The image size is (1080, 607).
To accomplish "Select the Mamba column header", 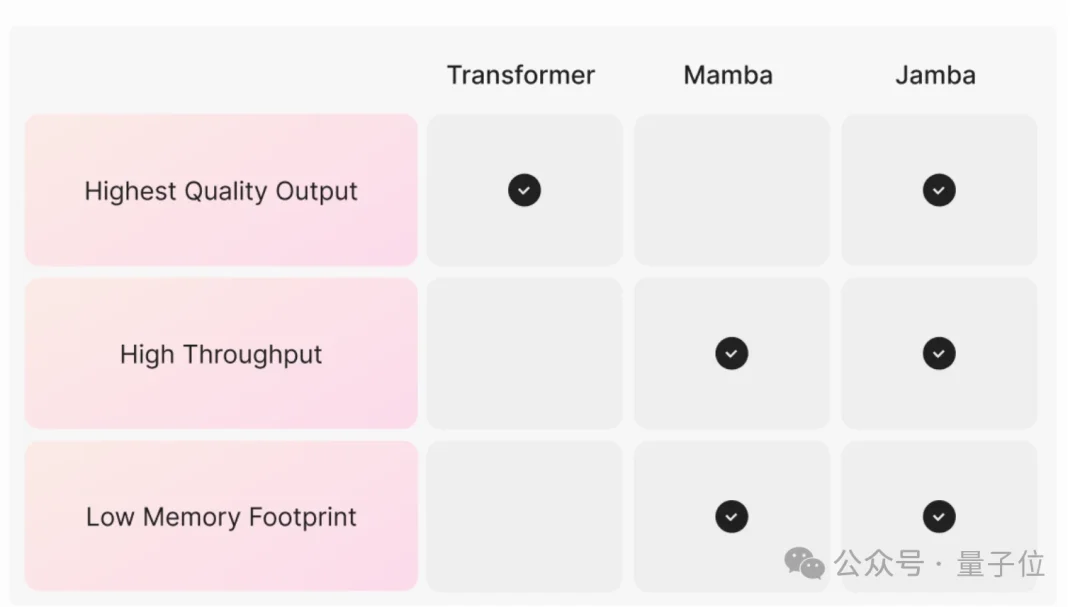I will (728, 75).
